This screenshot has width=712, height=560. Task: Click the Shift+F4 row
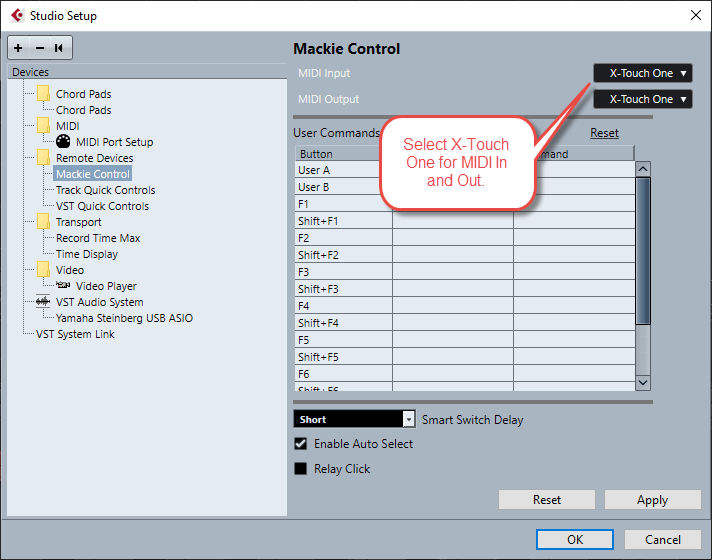pos(465,323)
